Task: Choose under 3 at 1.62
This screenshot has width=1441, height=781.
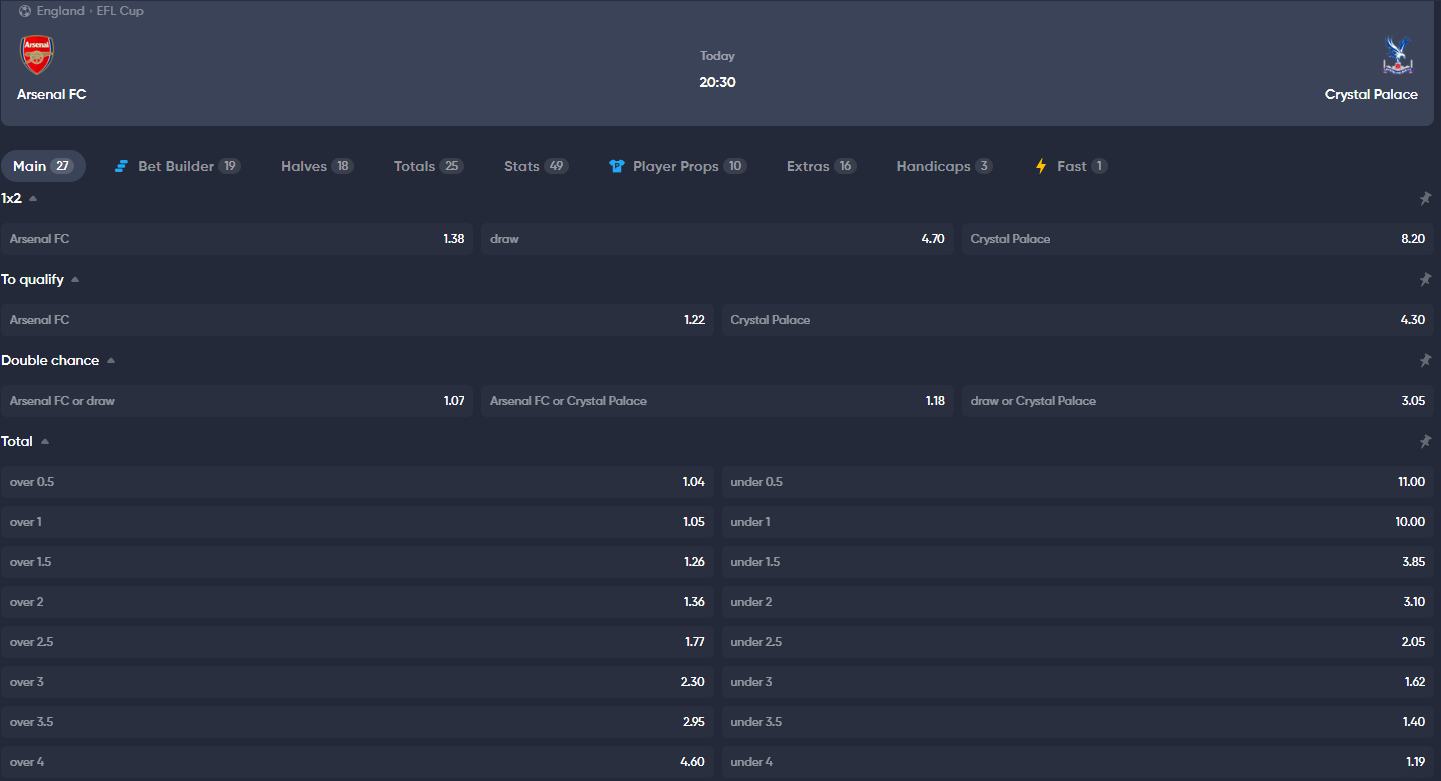Action: [x=1078, y=682]
